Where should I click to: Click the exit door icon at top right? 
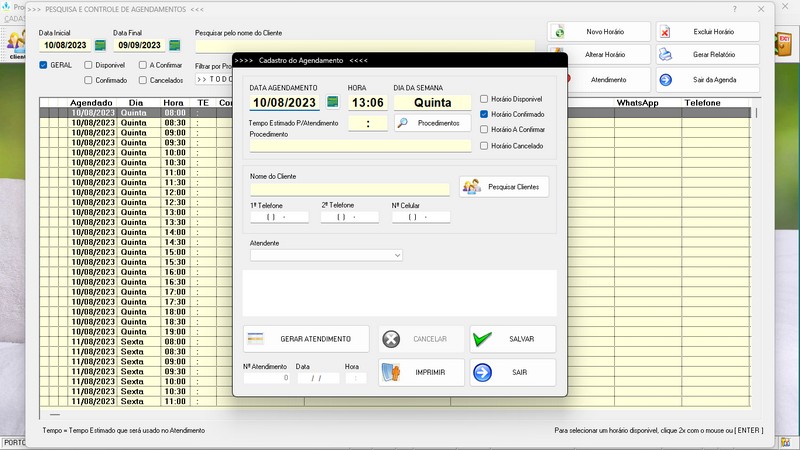click(x=784, y=45)
